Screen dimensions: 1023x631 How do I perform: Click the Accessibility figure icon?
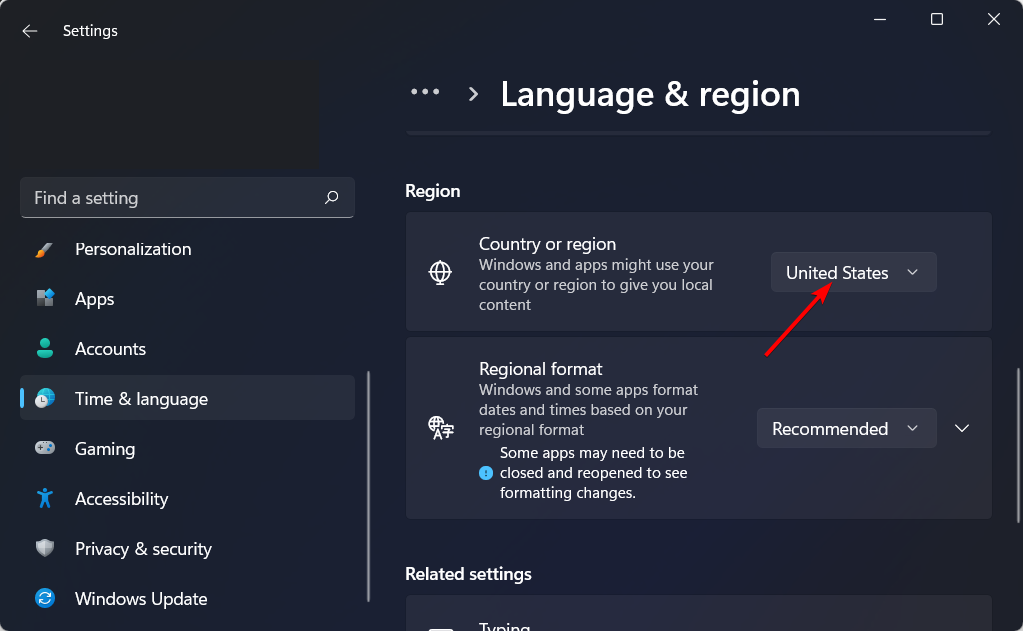click(45, 498)
